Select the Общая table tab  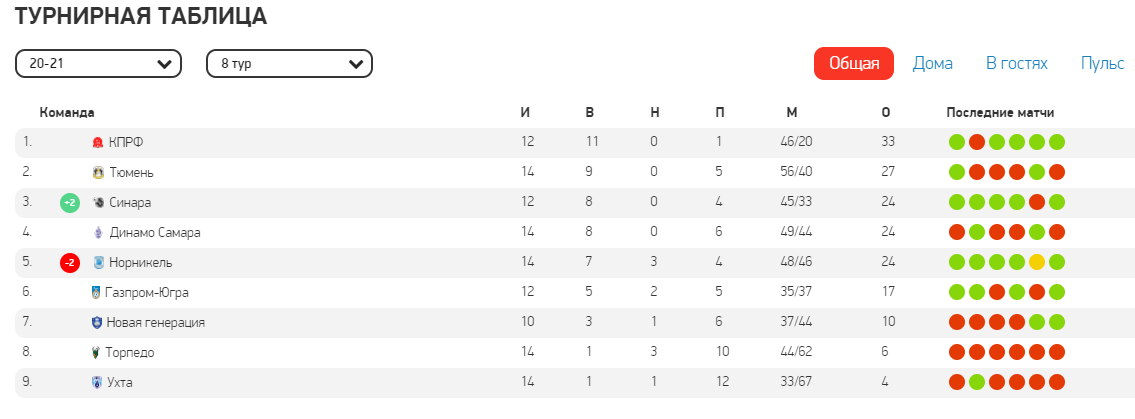853,64
